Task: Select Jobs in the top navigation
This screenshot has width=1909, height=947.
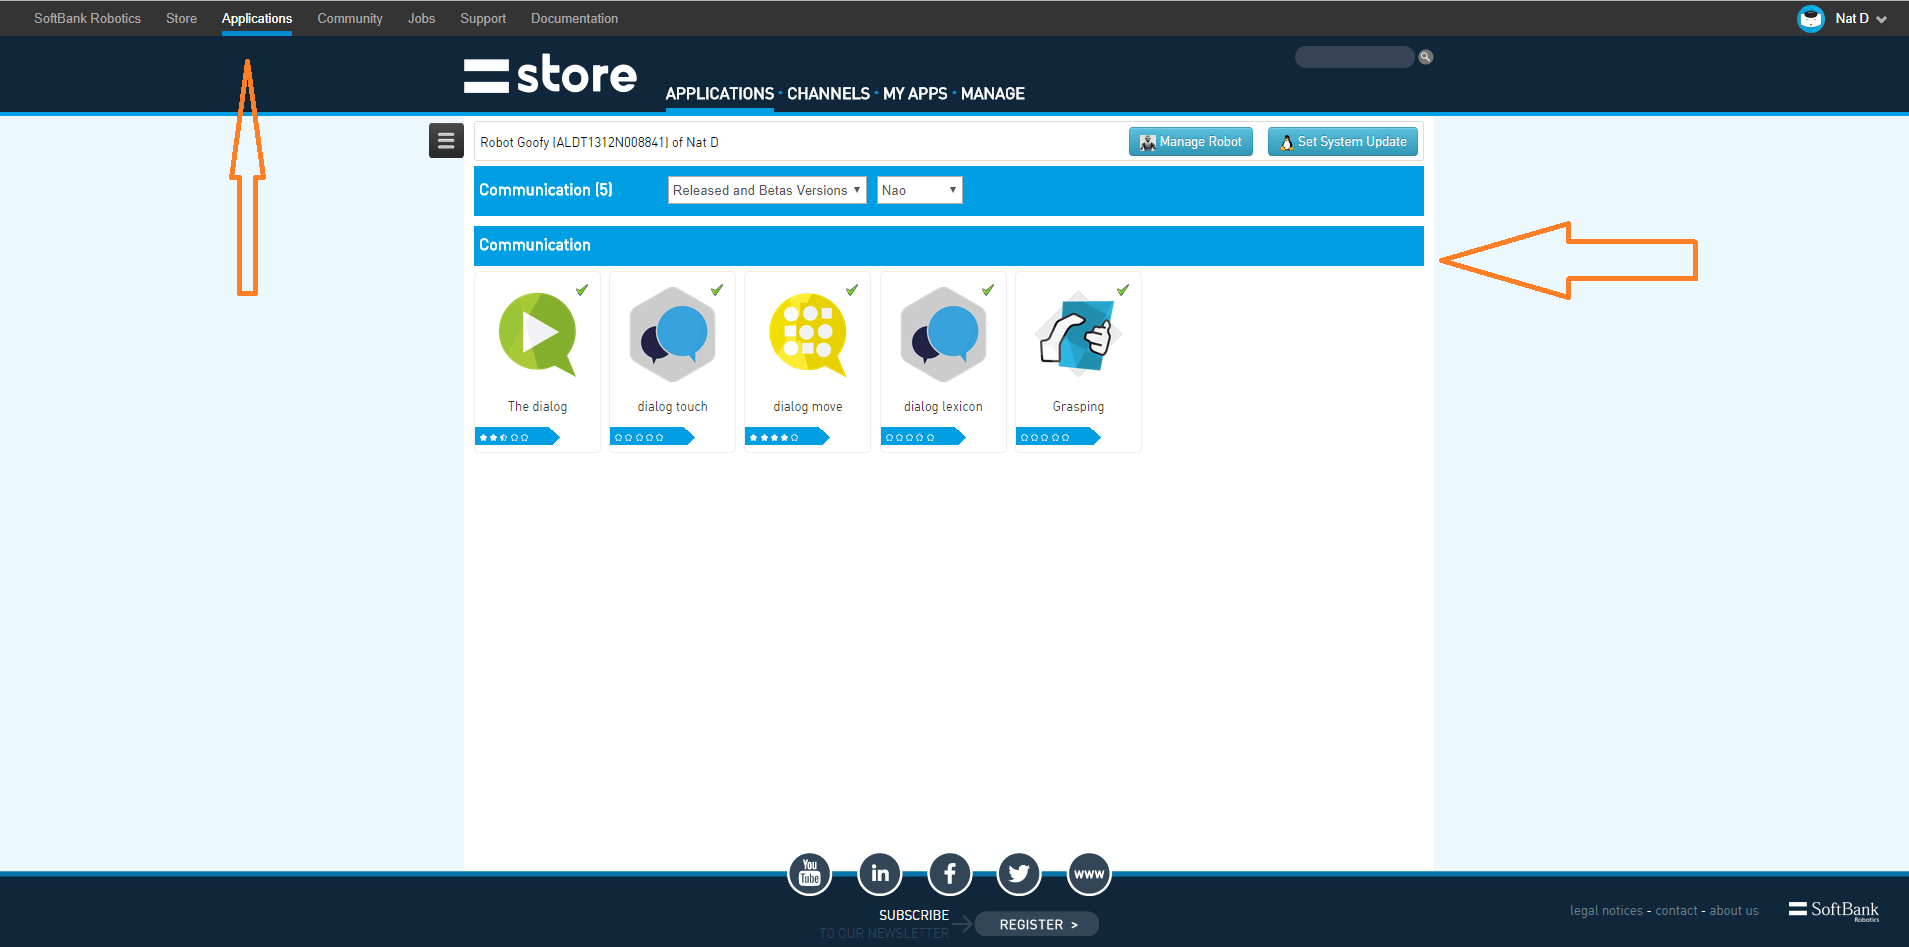Action: [x=421, y=18]
